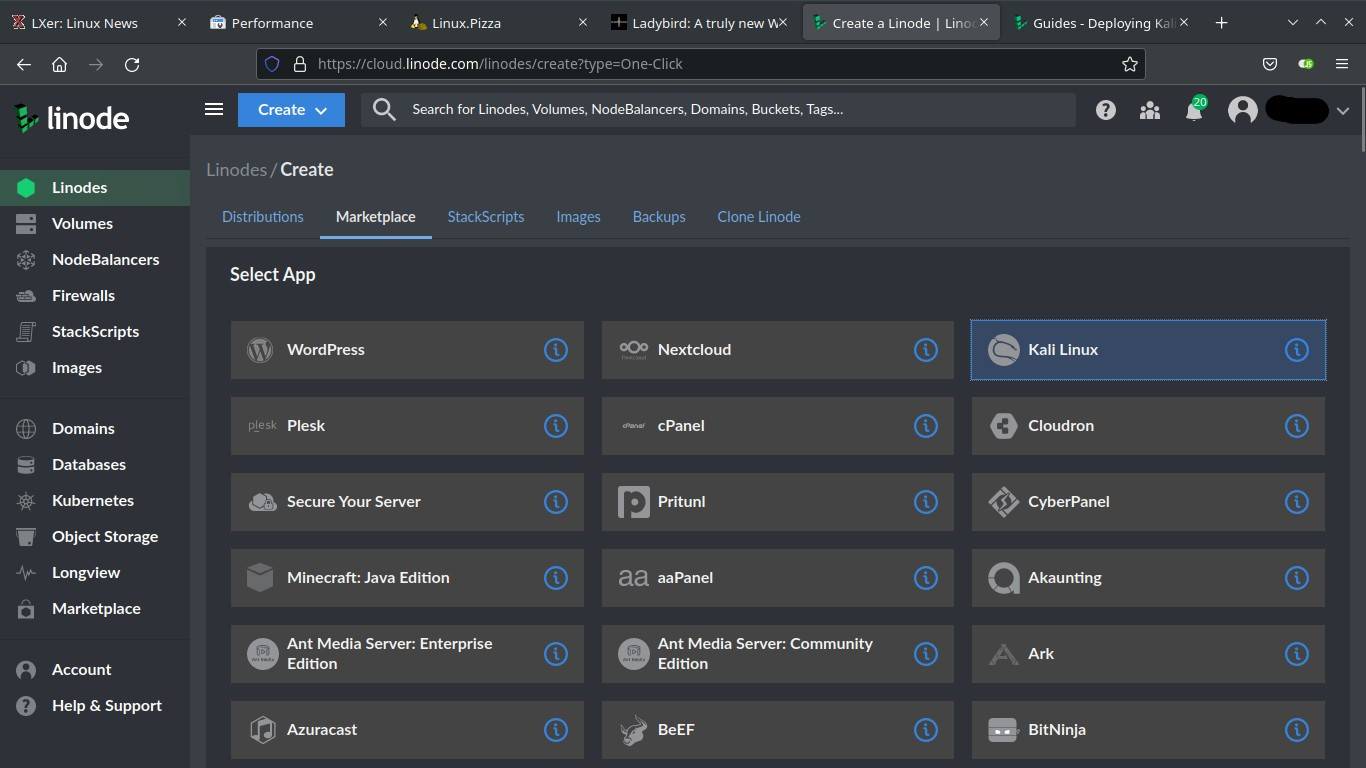Select the Kali Linux app card
This screenshot has height=768, width=1366.
(x=1148, y=350)
